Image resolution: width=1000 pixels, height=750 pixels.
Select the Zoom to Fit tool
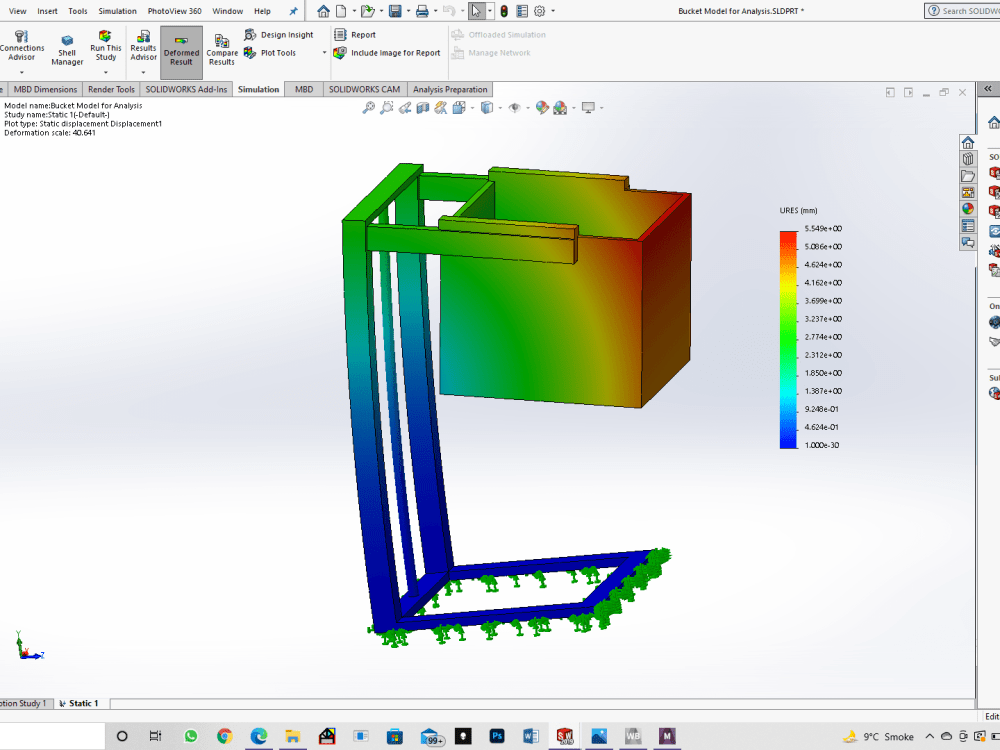[369, 107]
